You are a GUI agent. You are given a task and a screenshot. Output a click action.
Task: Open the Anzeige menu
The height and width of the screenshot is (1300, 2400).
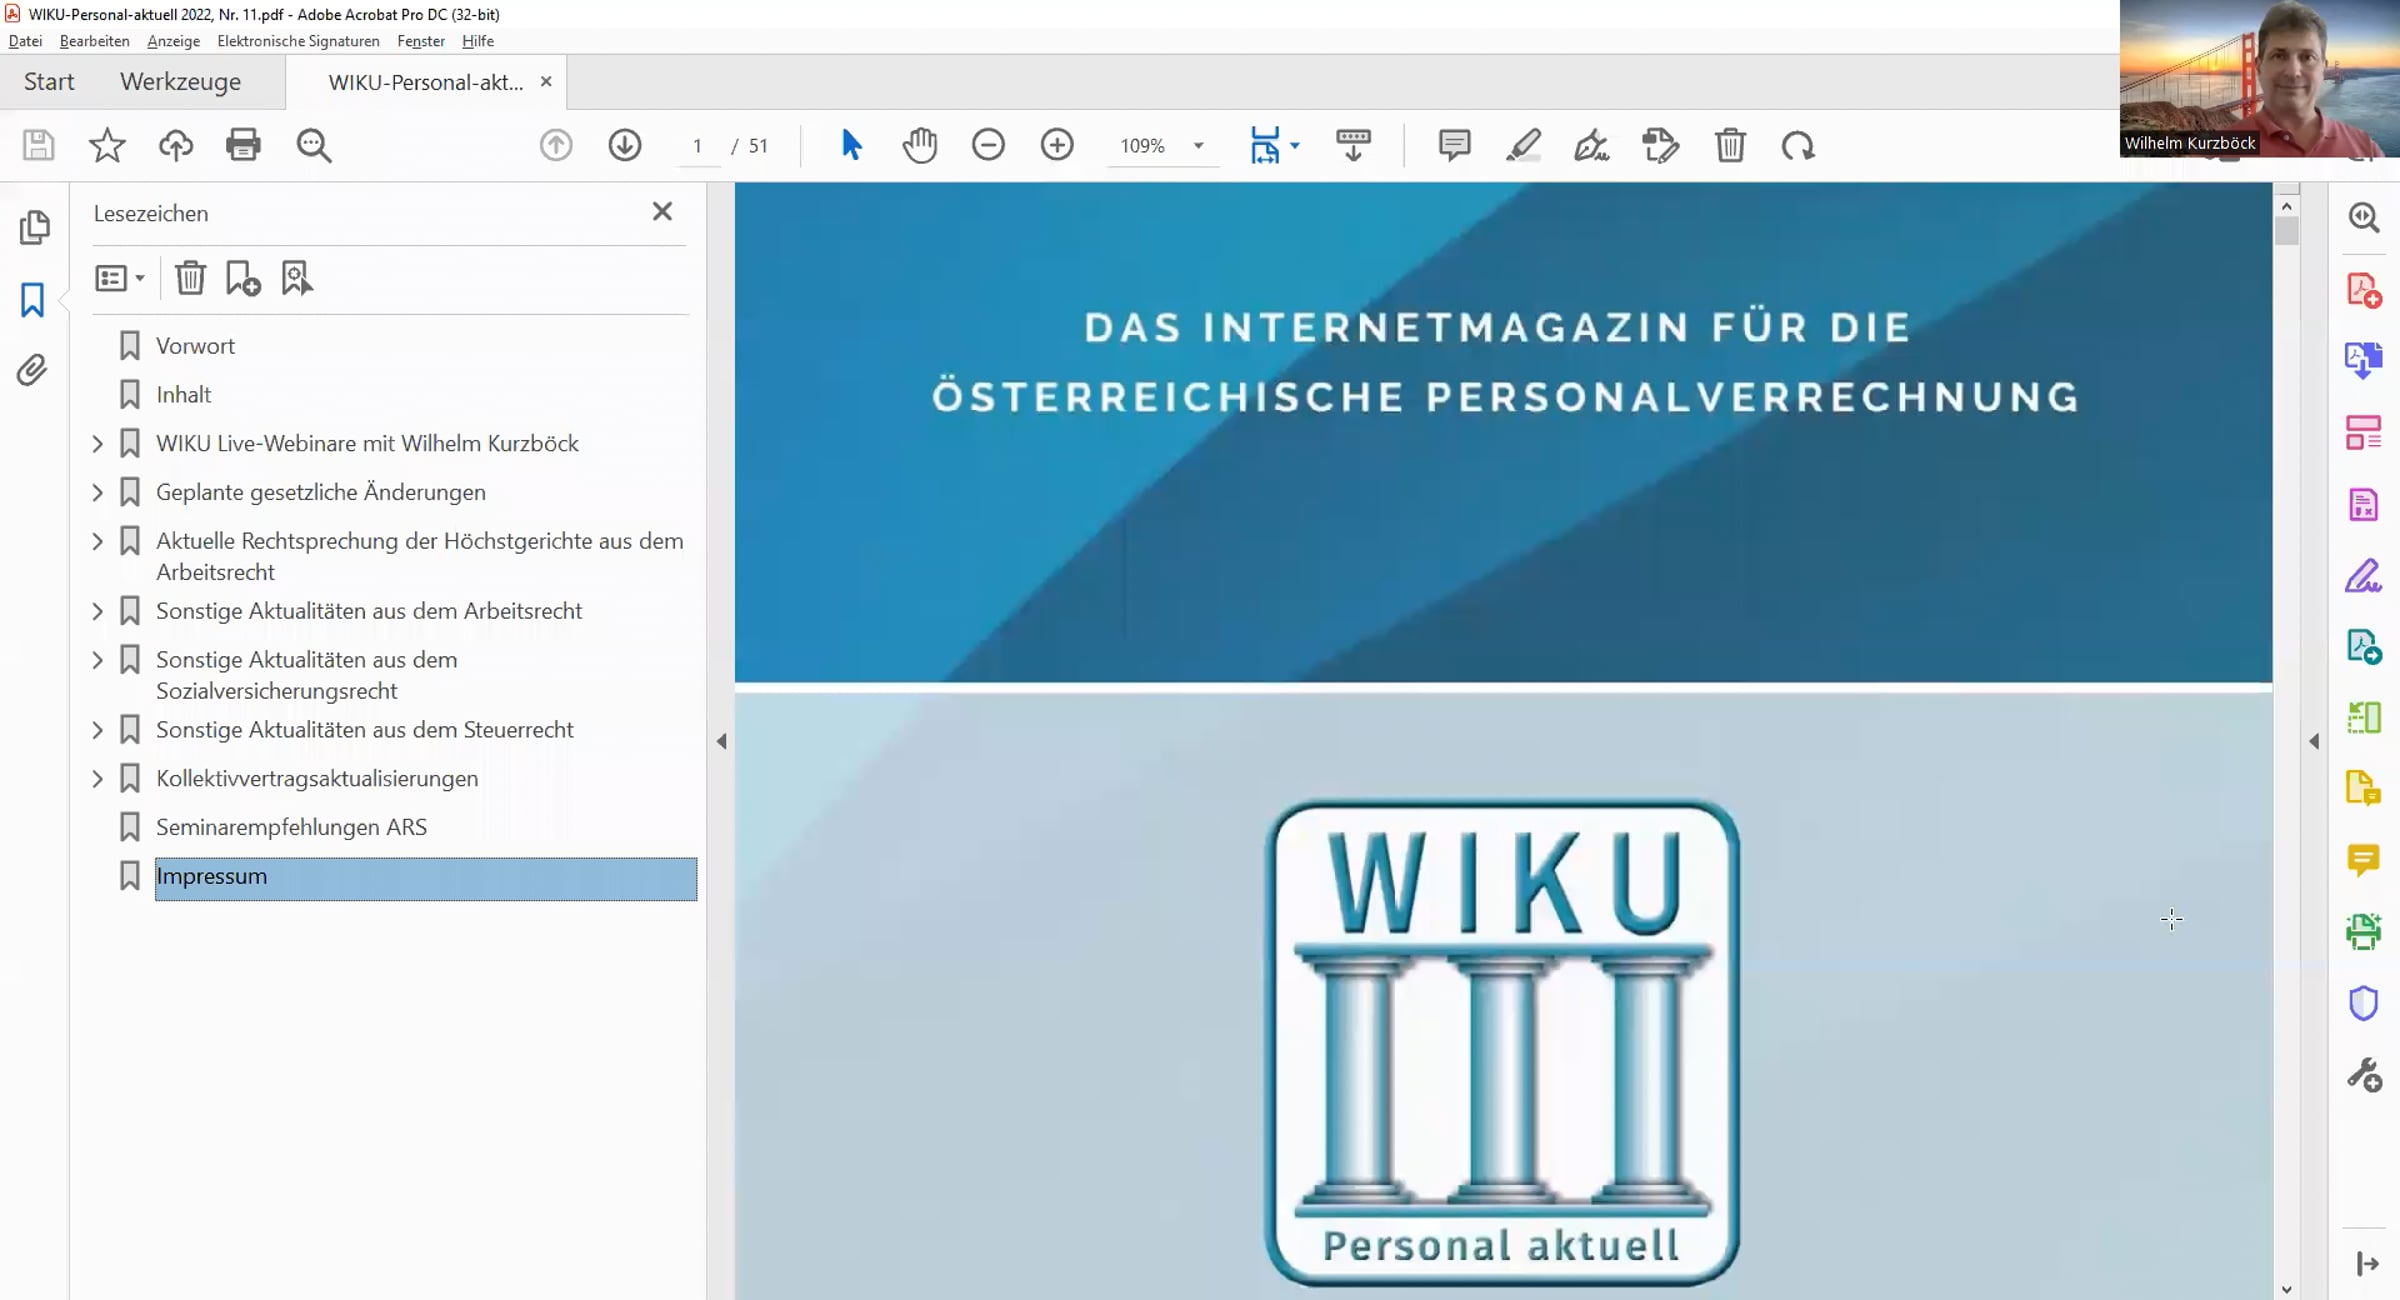pyautogui.click(x=173, y=41)
